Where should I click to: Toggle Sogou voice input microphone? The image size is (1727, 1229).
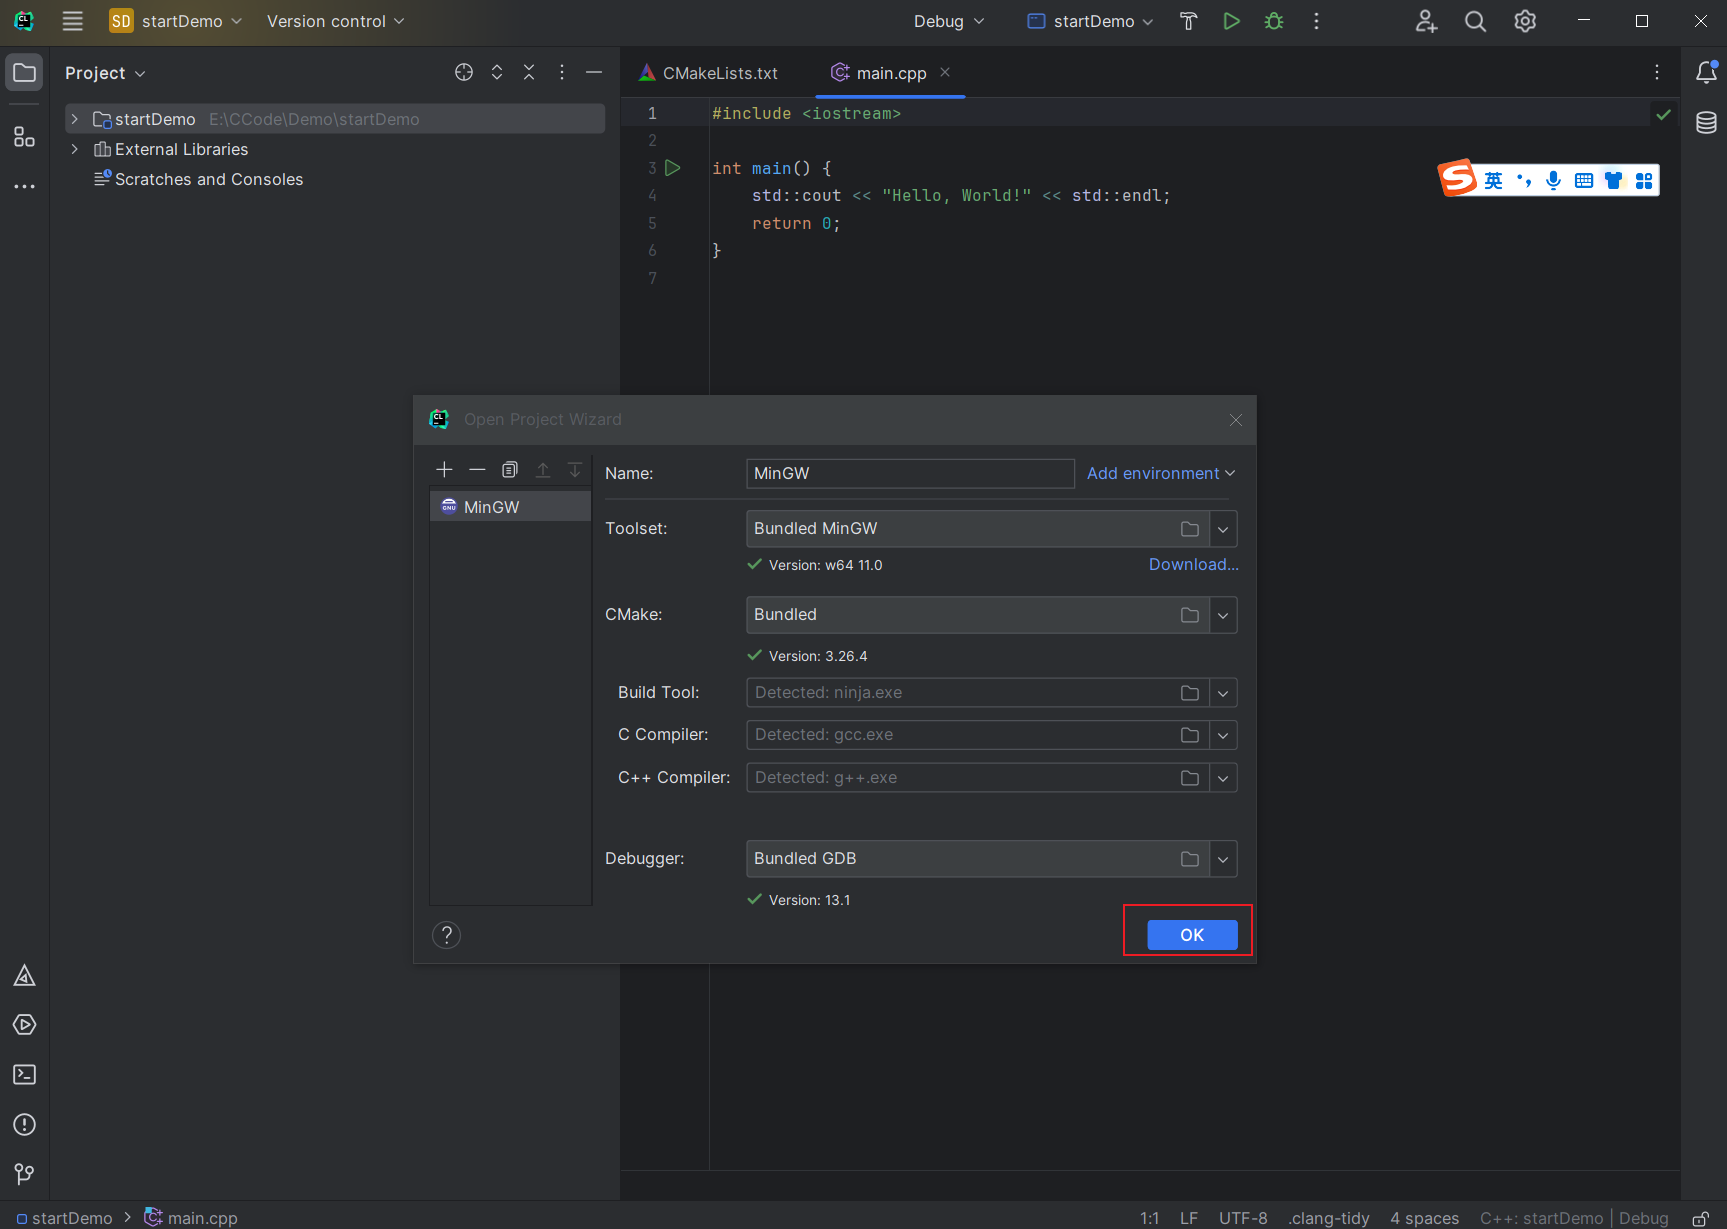coord(1553,180)
